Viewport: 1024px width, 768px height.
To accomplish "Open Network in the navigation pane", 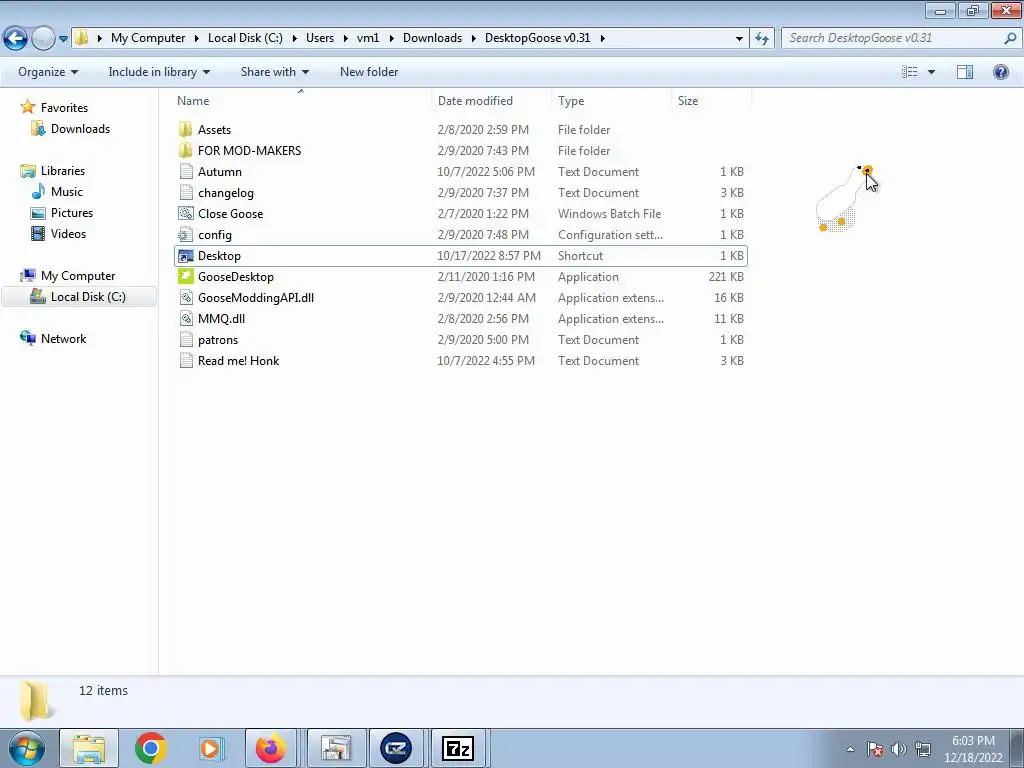I will click(x=63, y=338).
